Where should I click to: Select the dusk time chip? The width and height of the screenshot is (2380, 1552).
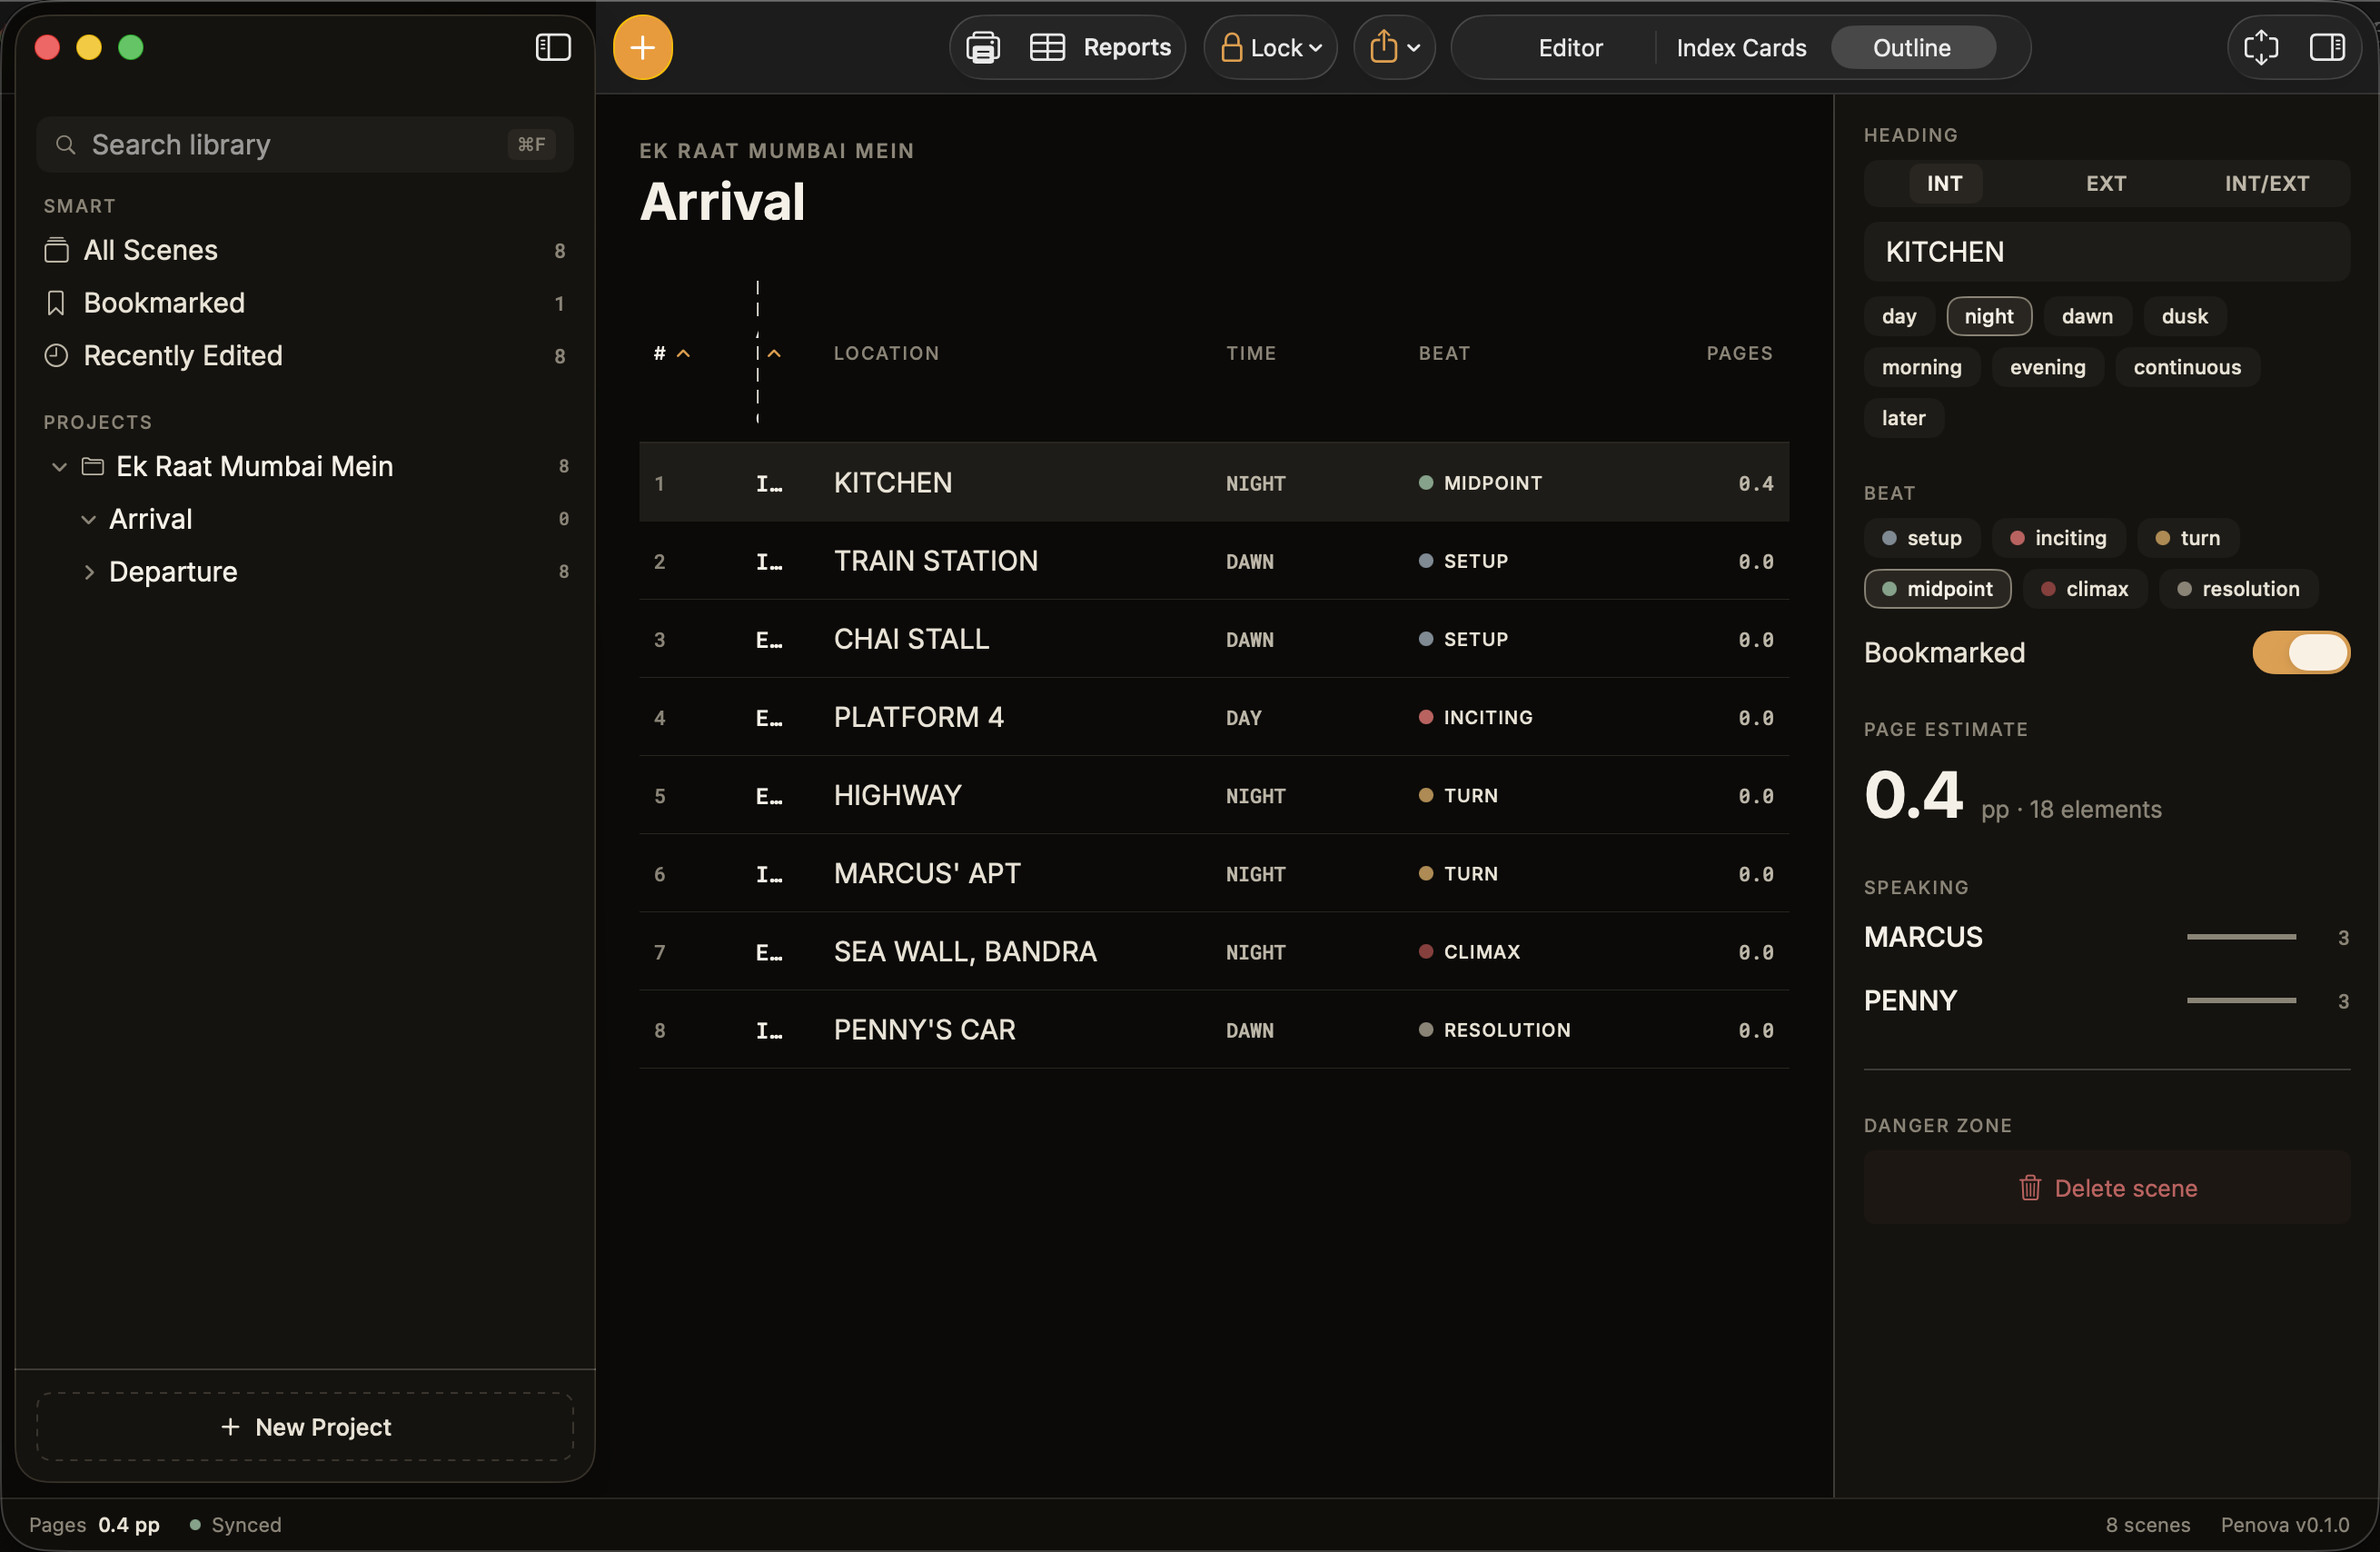[2184, 316]
